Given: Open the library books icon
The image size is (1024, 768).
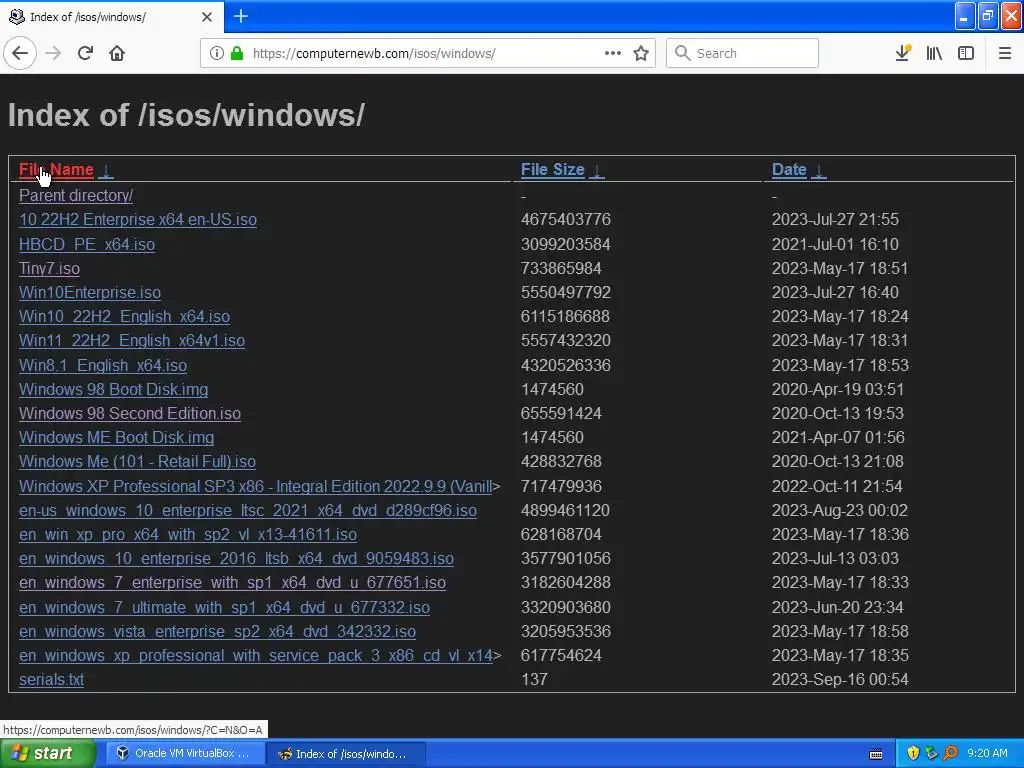Looking at the screenshot, I should 934,53.
